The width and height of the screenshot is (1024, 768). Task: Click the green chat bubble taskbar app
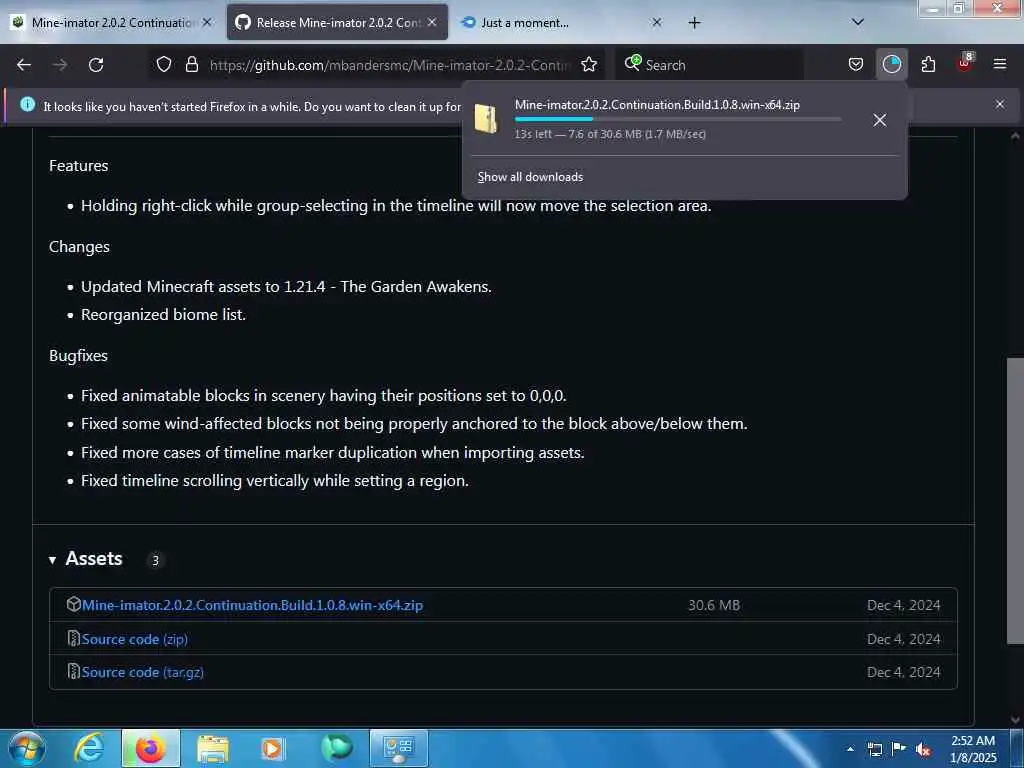tap(337, 748)
